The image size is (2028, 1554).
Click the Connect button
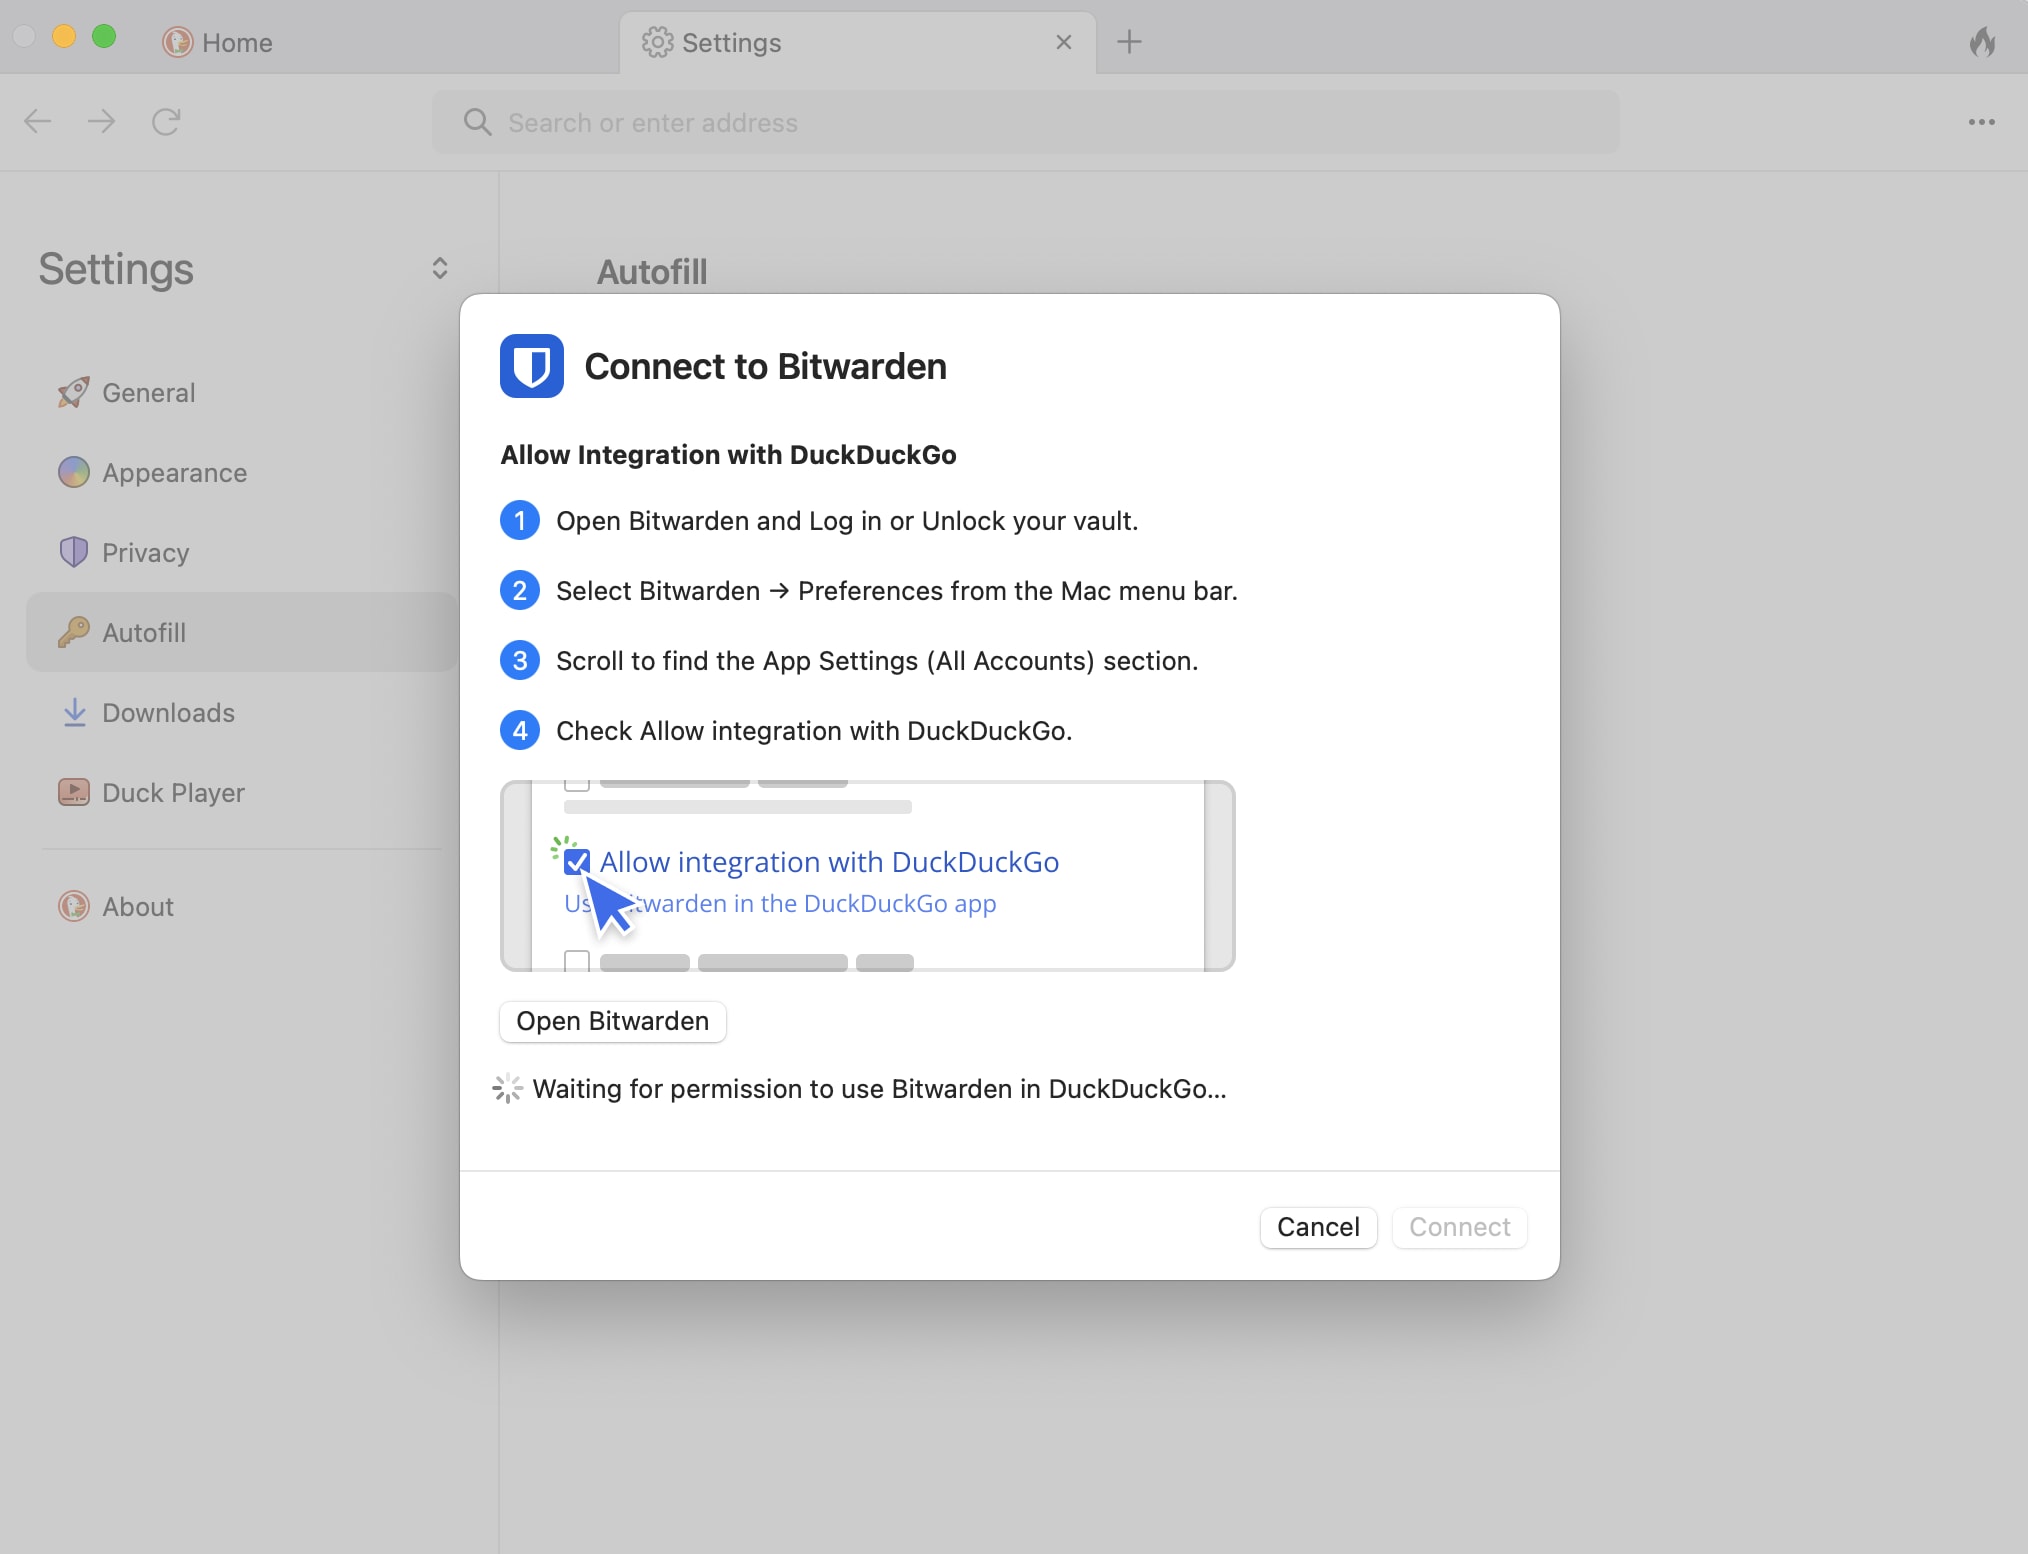coord(1459,1228)
